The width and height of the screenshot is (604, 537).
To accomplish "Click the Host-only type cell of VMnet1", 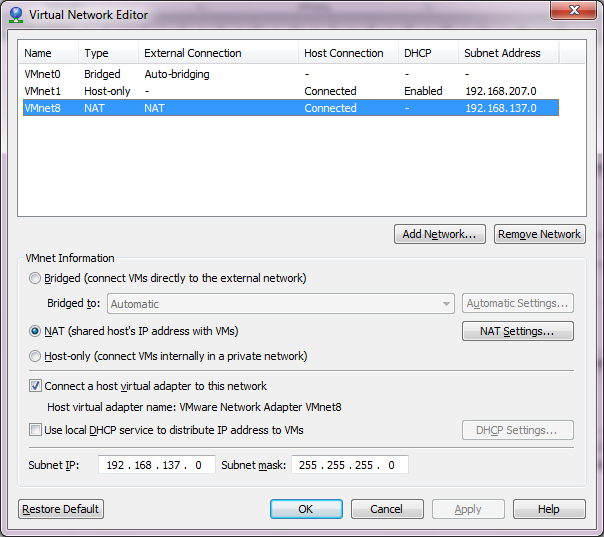I will point(107,91).
